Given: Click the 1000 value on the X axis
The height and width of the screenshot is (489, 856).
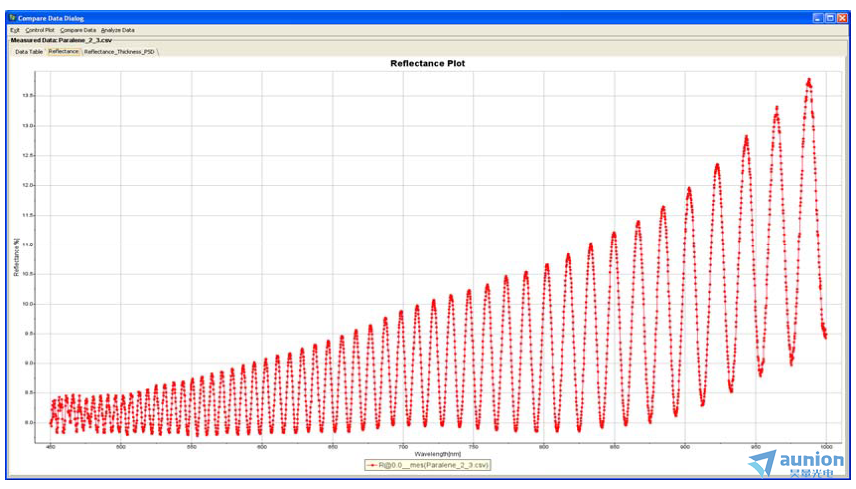Looking at the screenshot, I should click(x=826, y=447).
